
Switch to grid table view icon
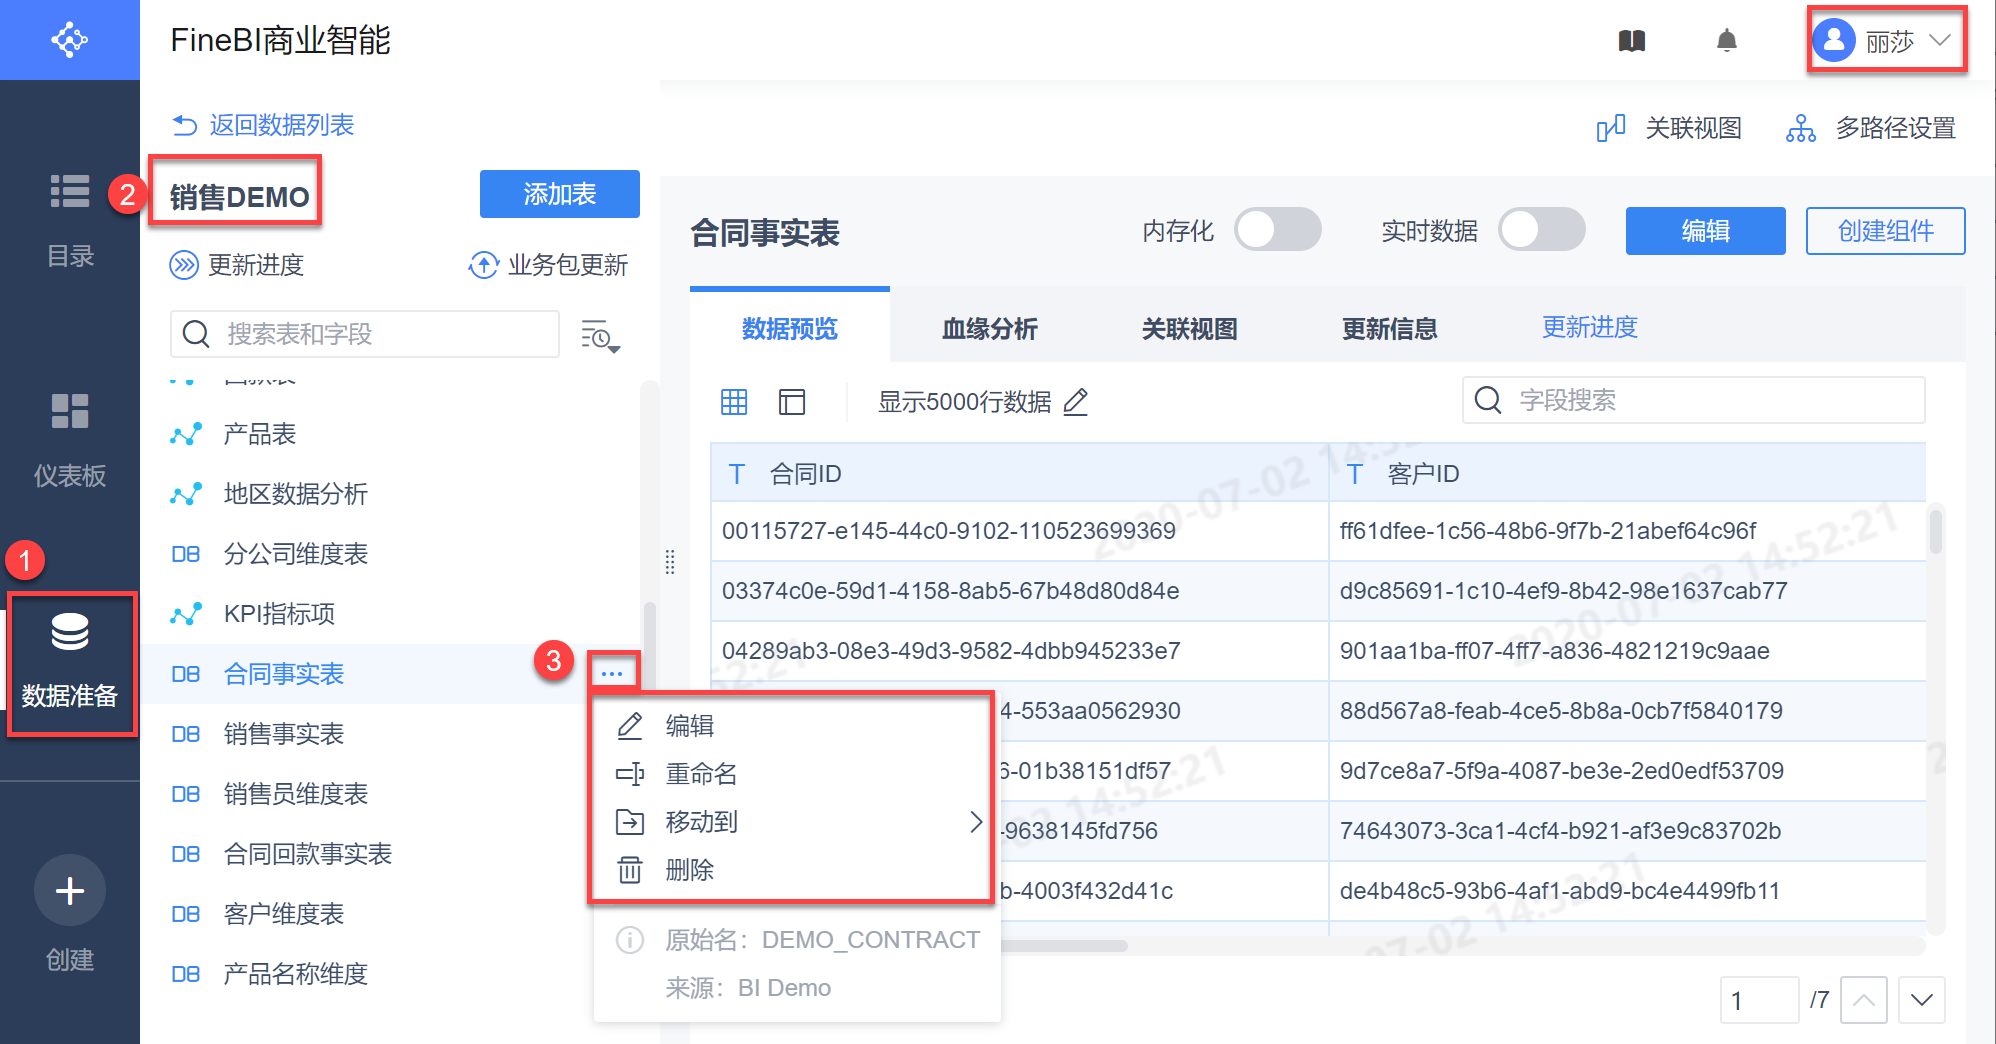click(734, 402)
